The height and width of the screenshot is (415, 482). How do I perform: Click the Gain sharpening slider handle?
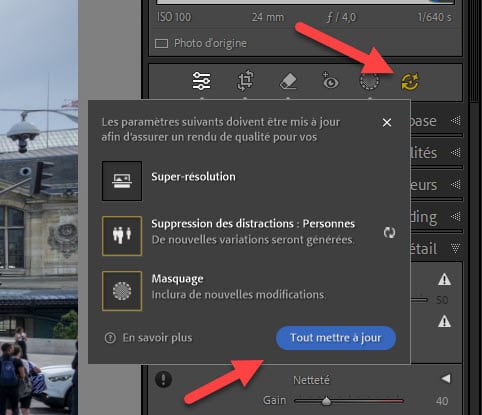coord(326,400)
